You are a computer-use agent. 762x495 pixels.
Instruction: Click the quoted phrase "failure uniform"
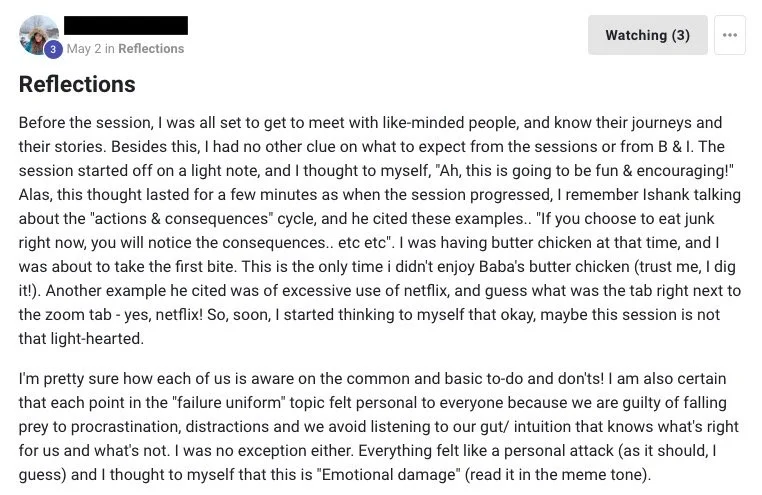(228, 403)
